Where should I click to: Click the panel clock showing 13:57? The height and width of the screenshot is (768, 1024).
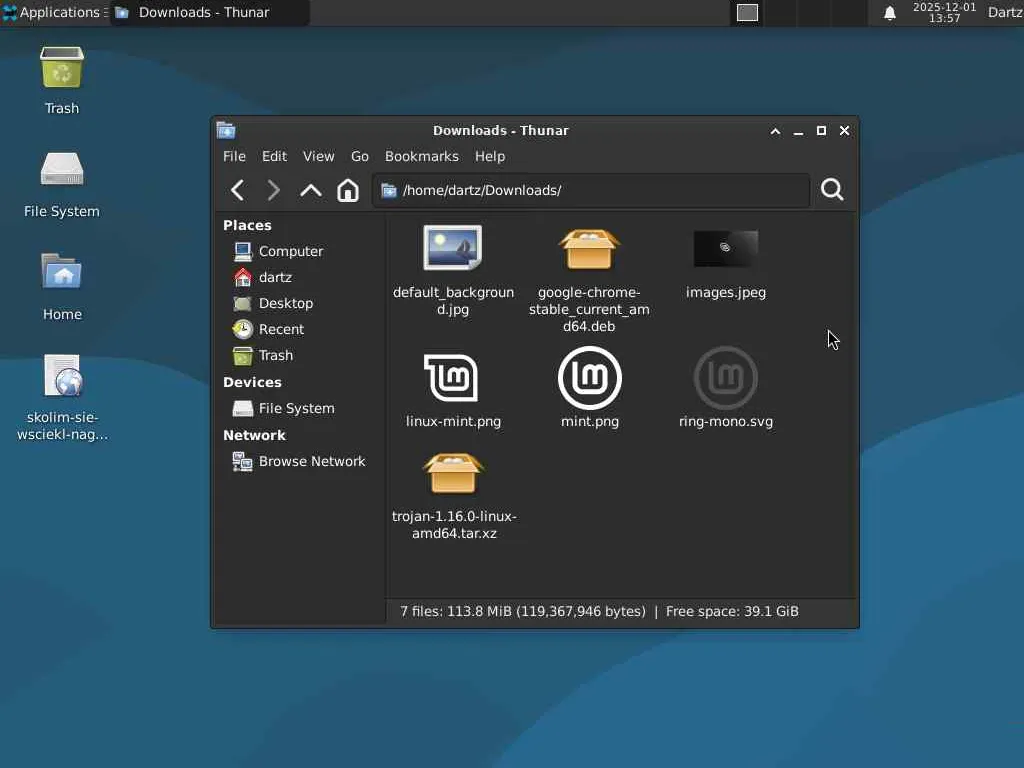coord(944,12)
